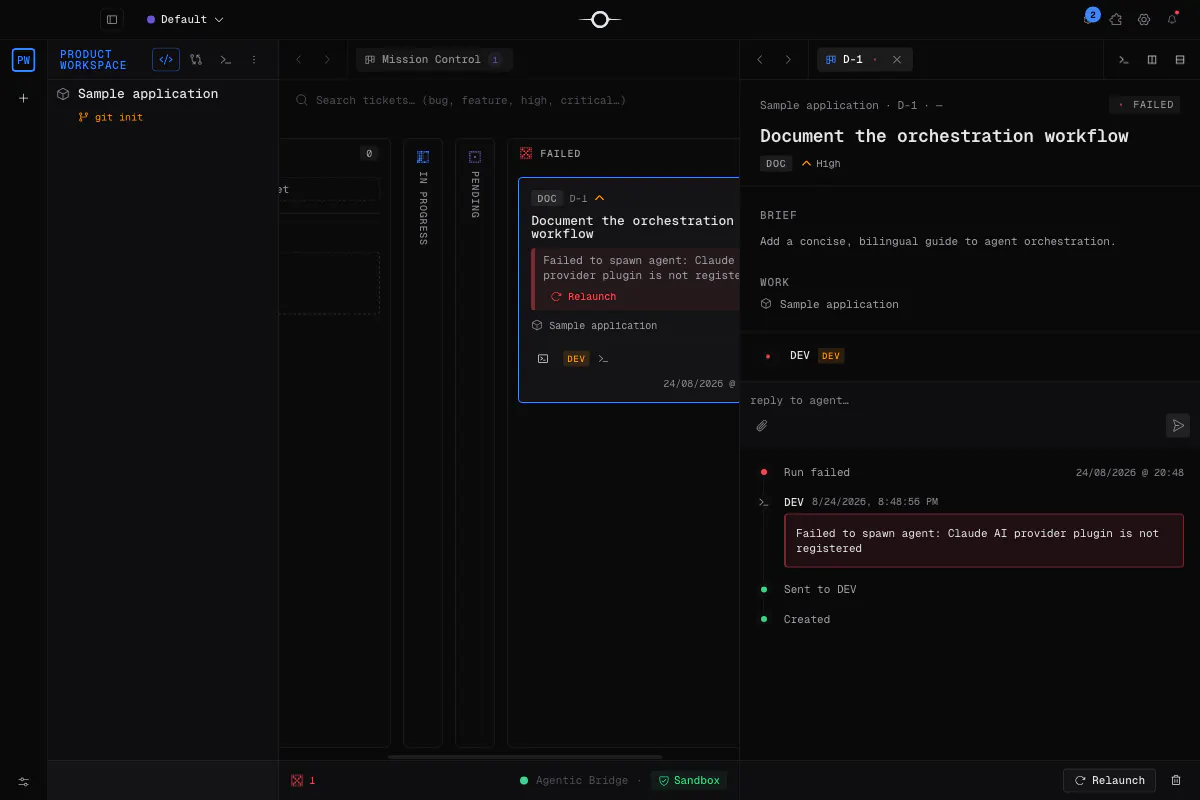Click Relaunch link on failed card
The width and height of the screenshot is (1200, 800).
584,297
